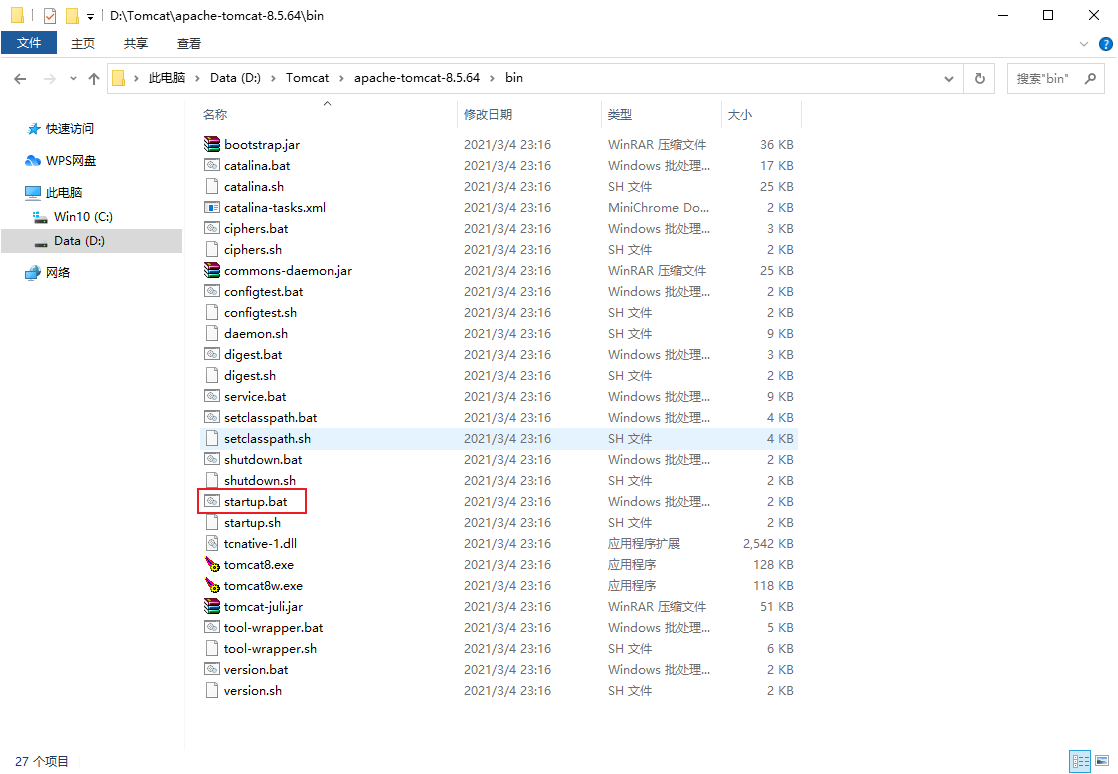This screenshot has width=1118, height=774.
Task: Select the configtest.bat file name
Action: (264, 291)
